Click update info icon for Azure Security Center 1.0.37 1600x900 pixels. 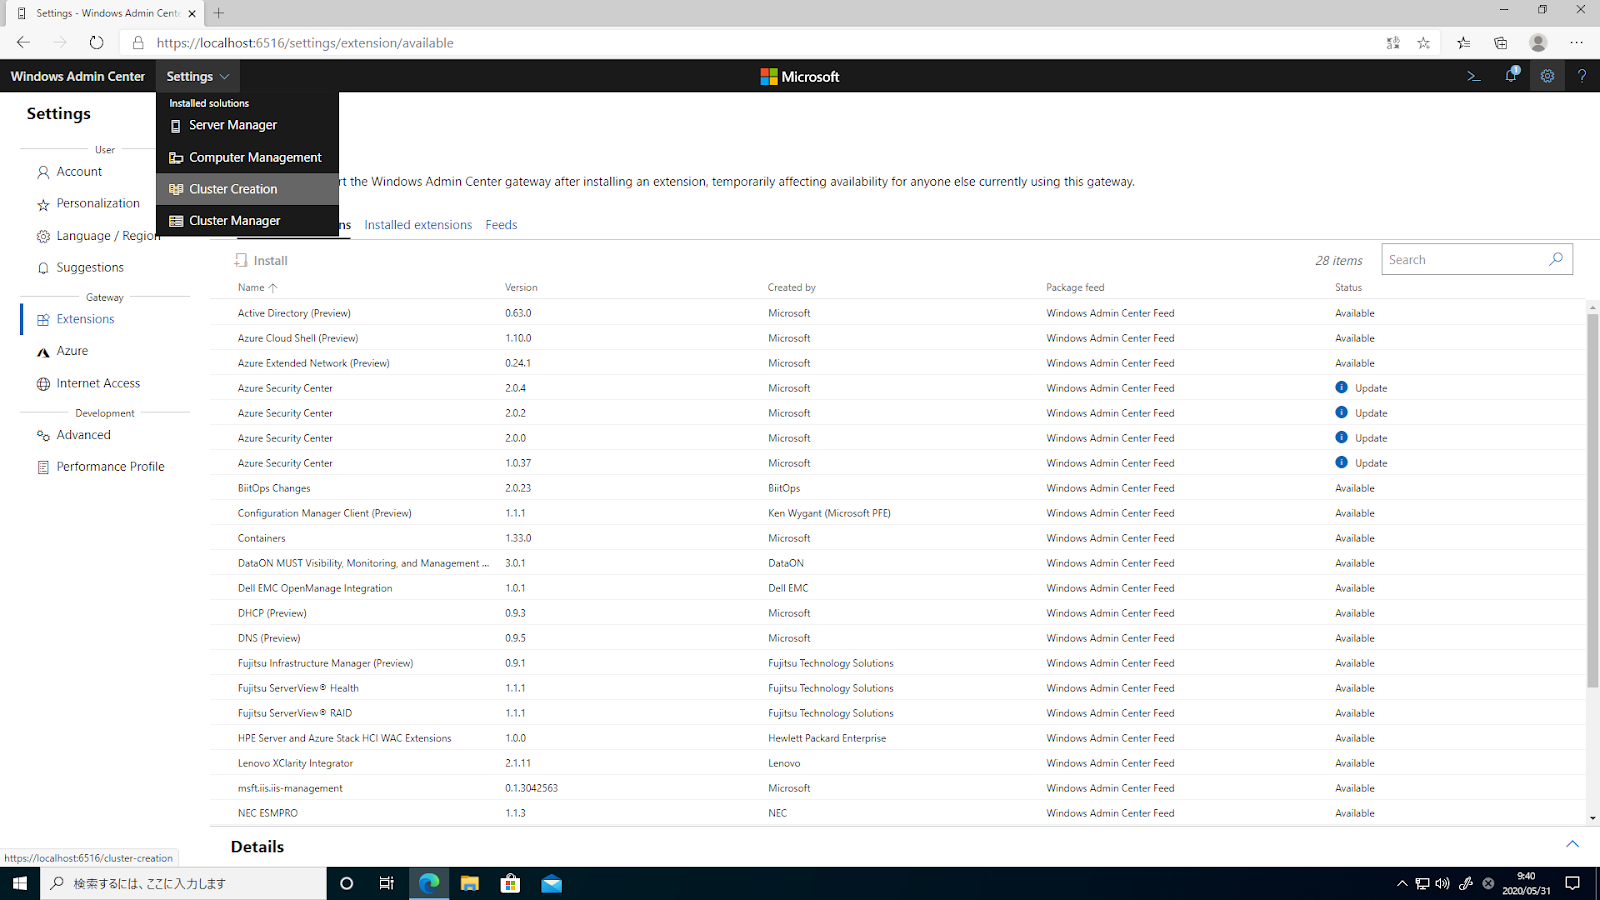point(1342,462)
